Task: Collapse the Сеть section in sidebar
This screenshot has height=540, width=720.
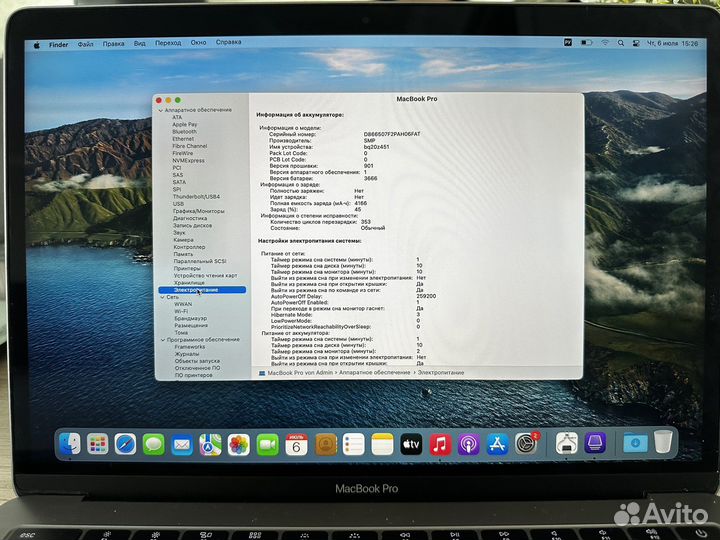Action: 162,297
